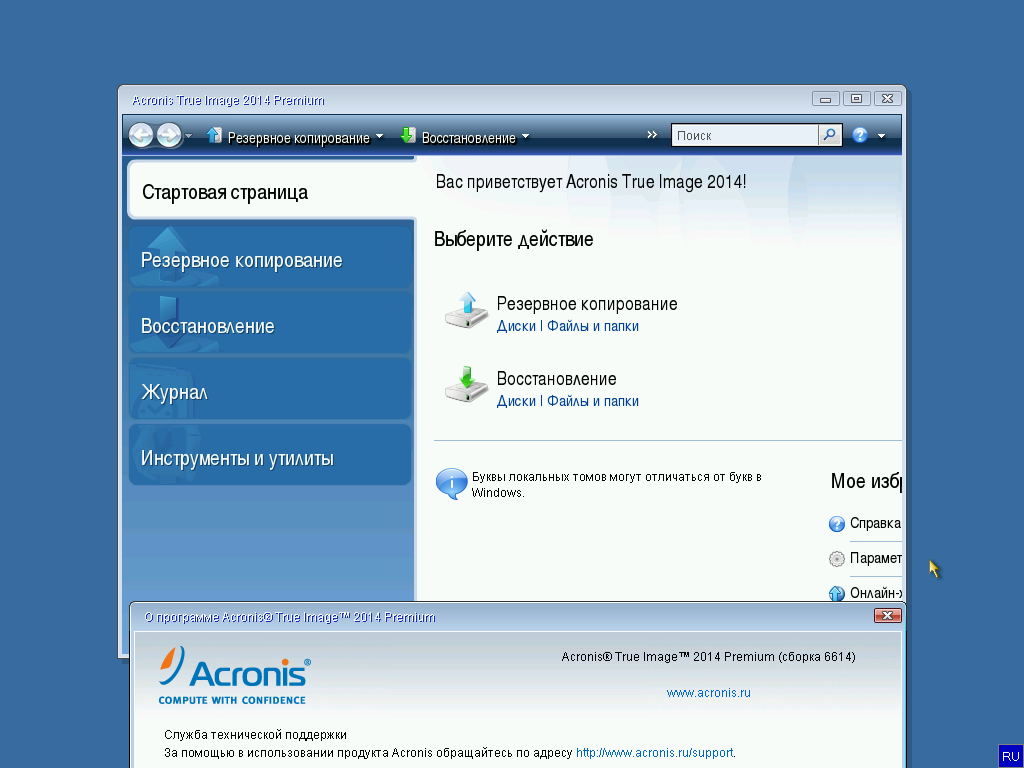Click inside the Поиск search field

(x=744, y=135)
